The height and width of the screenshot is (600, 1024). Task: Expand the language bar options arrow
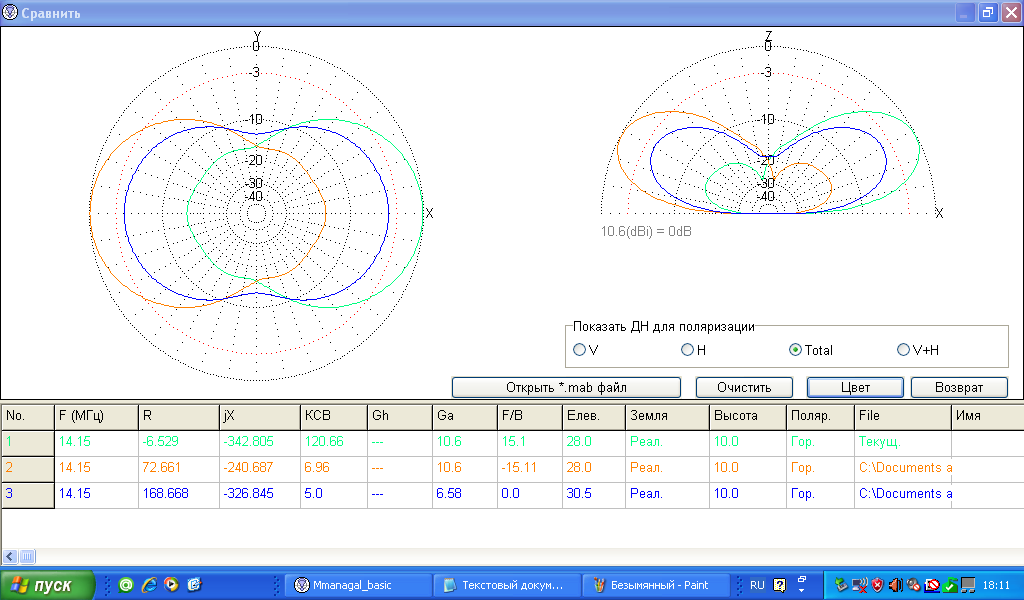click(x=801, y=589)
